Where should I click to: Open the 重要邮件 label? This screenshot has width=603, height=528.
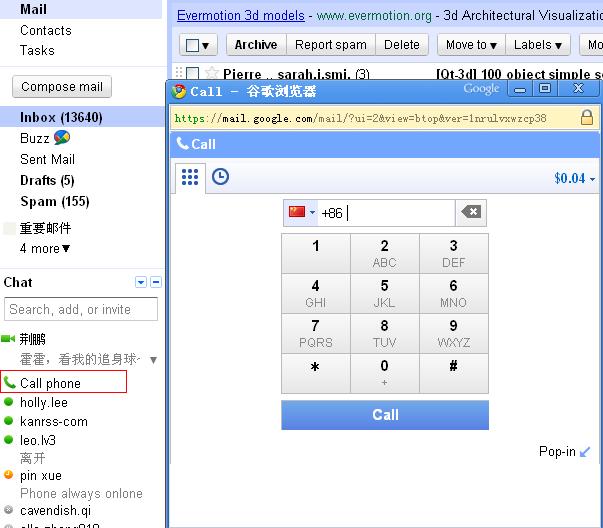(x=45, y=228)
